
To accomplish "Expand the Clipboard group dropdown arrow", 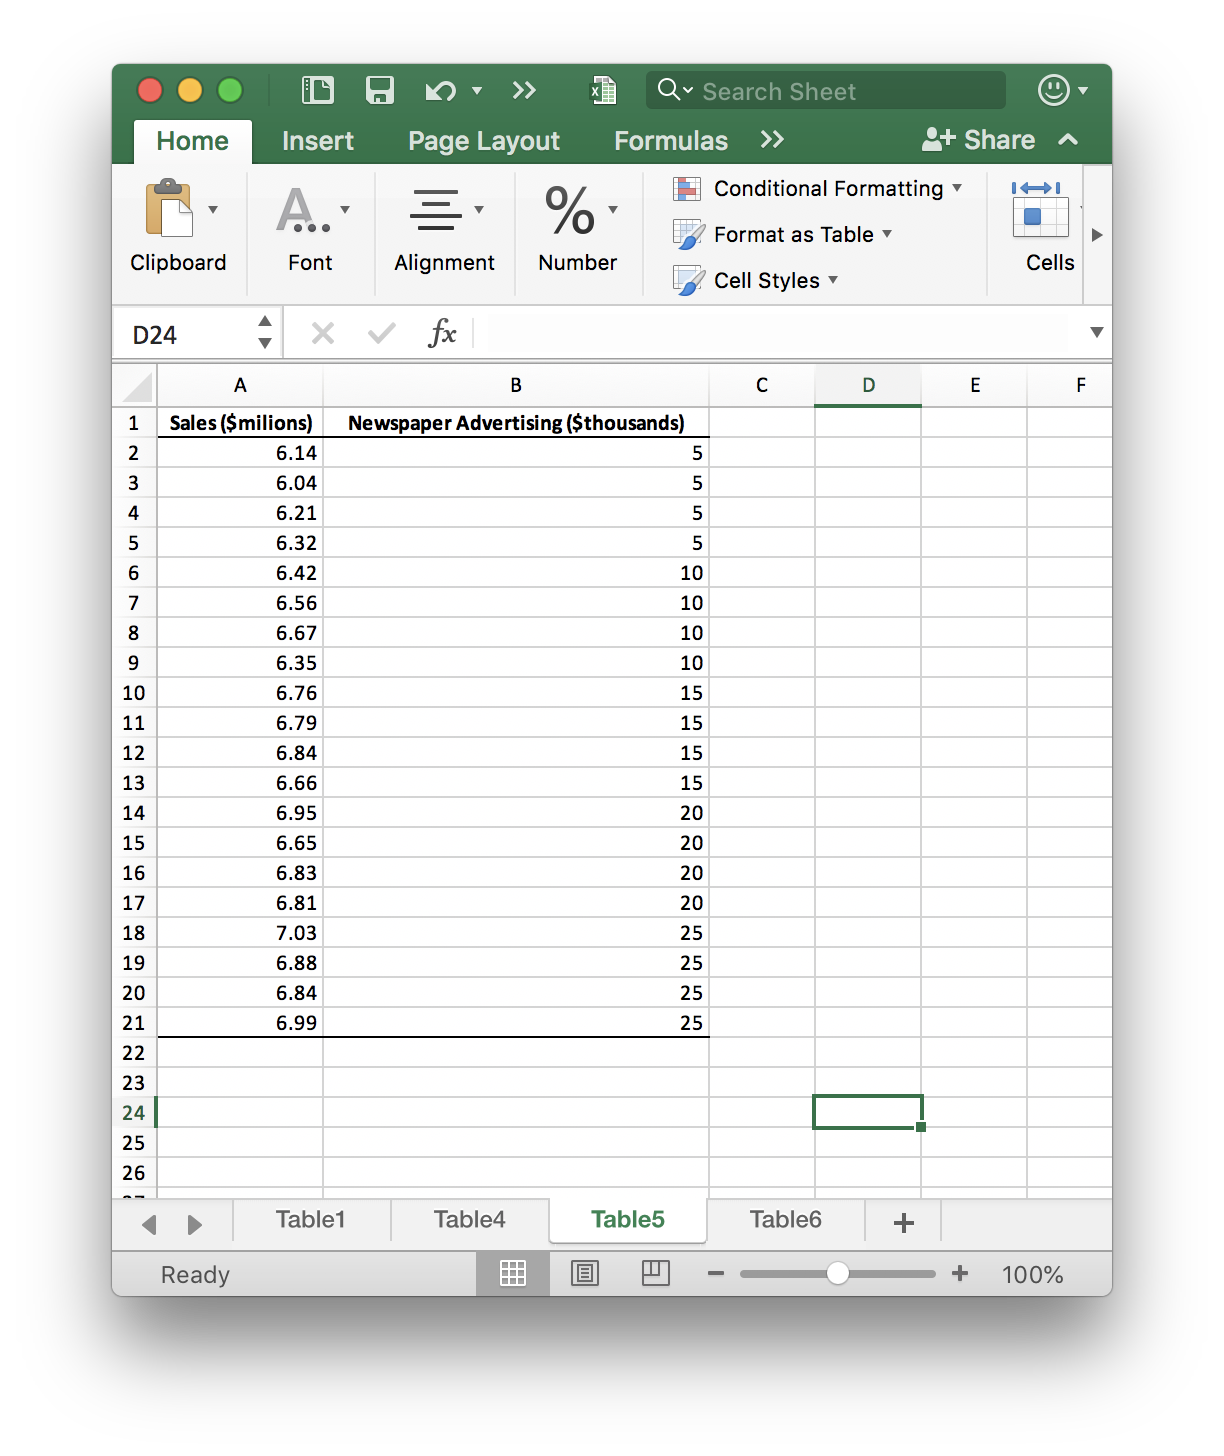I will (213, 209).
